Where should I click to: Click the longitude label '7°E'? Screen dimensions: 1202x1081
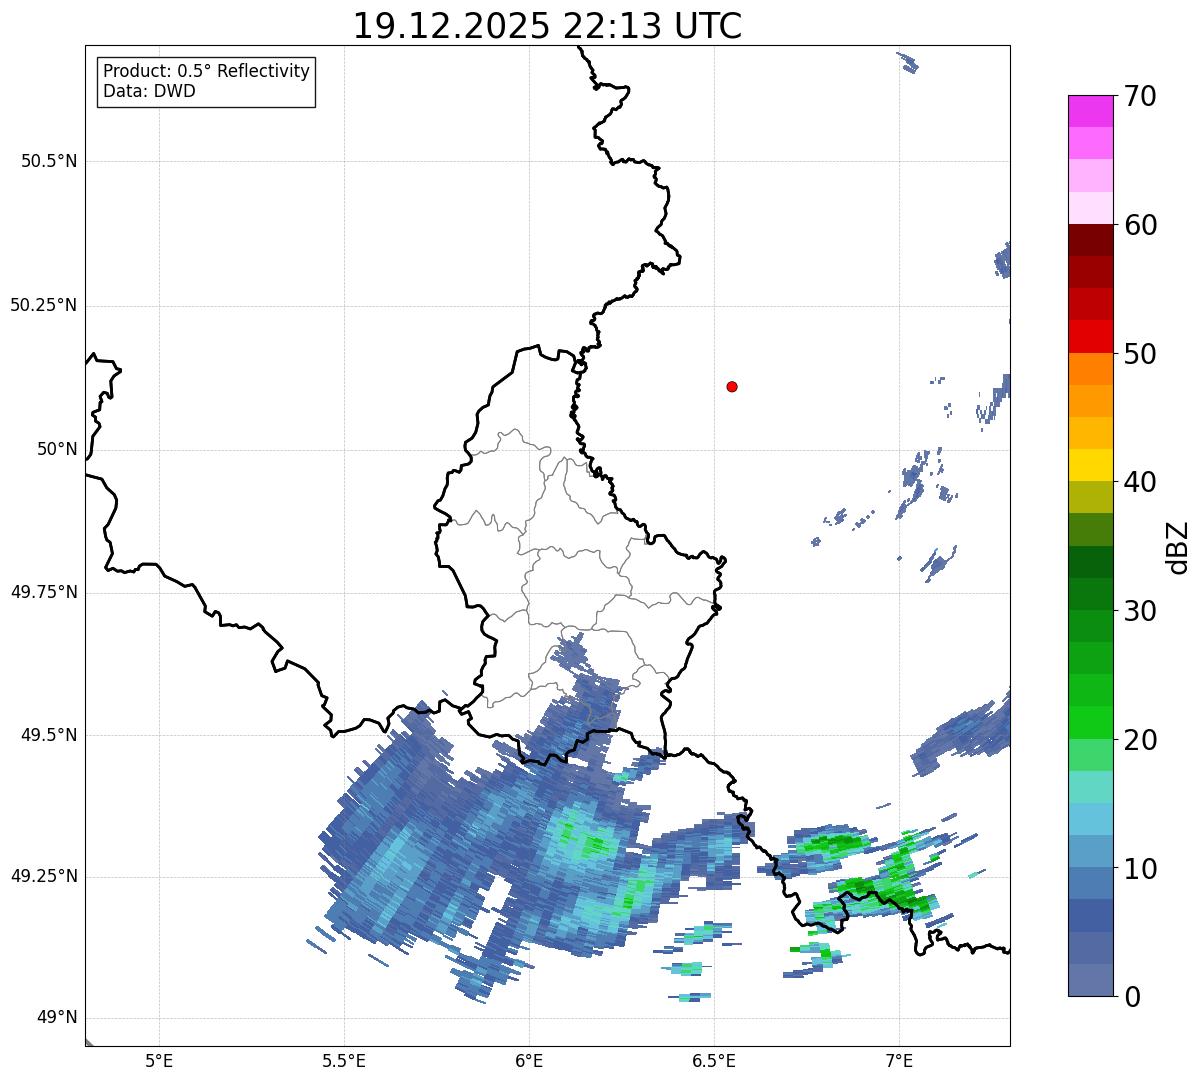[x=899, y=1060]
